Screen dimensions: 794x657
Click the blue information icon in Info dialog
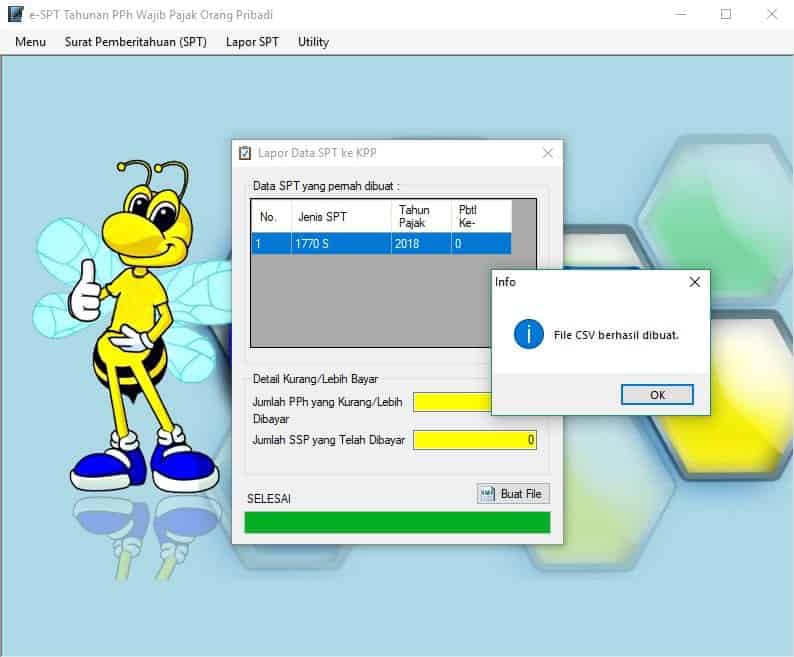(x=529, y=334)
